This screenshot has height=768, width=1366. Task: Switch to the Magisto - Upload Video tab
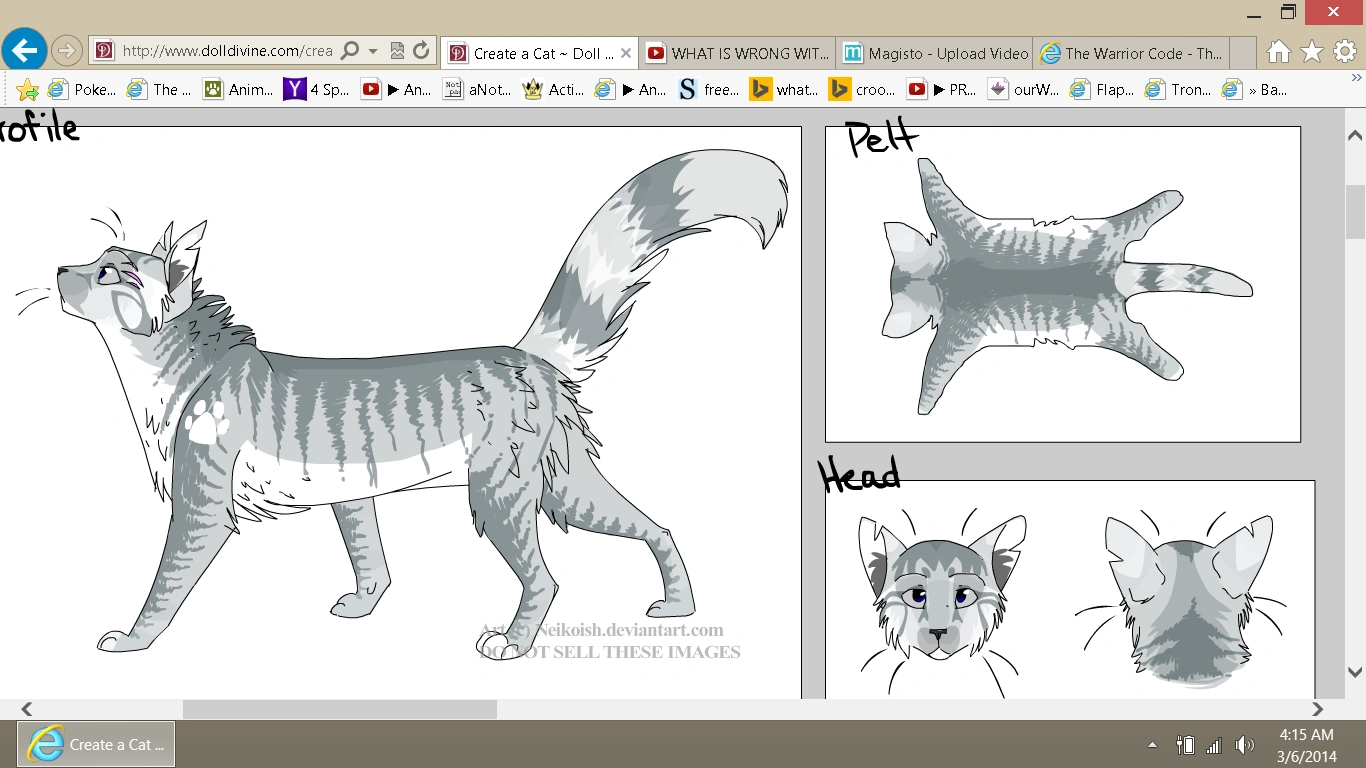[935, 54]
